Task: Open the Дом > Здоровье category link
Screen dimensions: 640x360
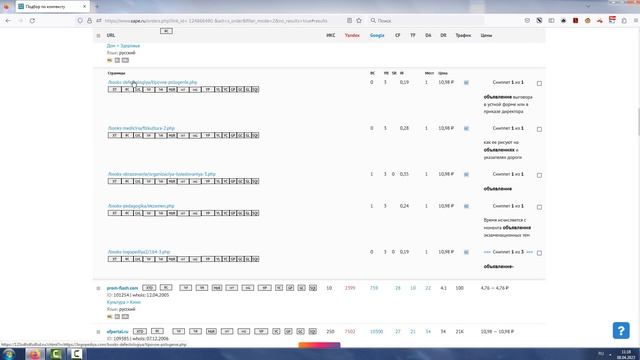Action: pyautogui.click(x=123, y=46)
